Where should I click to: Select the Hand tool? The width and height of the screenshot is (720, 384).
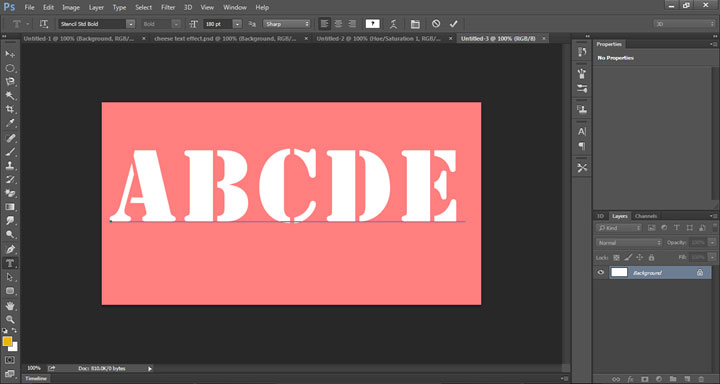coord(10,305)
